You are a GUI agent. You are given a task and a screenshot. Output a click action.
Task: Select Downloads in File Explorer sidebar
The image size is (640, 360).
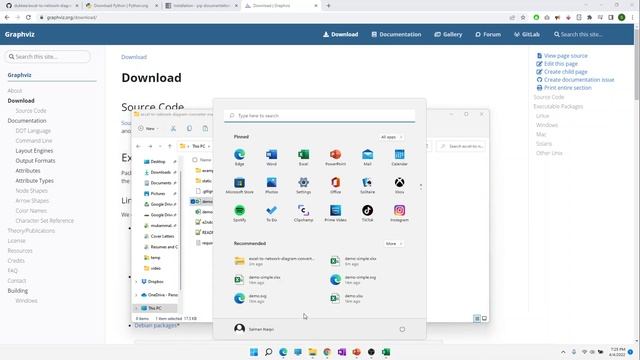tap(160, 172)
